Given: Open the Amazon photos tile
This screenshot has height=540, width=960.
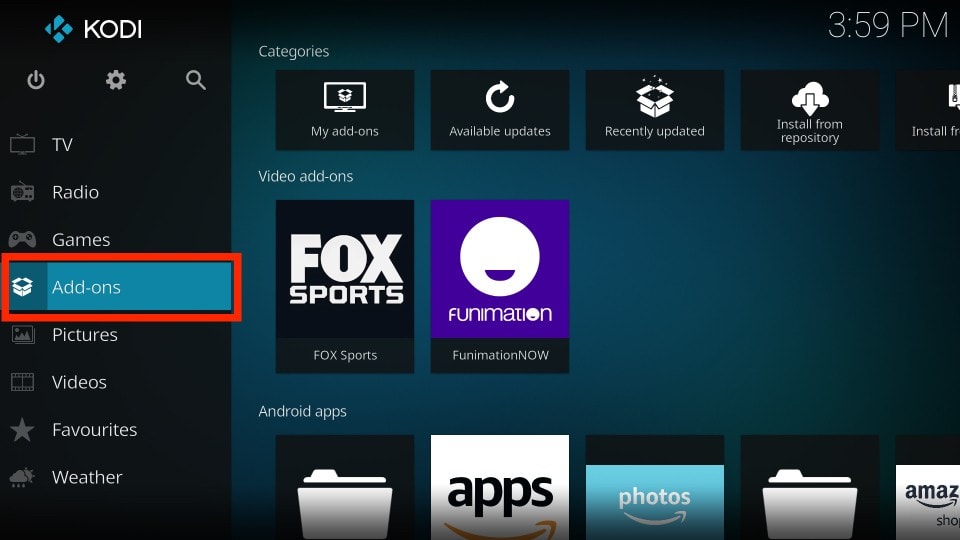Looking at the screenshot, I should 654,487.
